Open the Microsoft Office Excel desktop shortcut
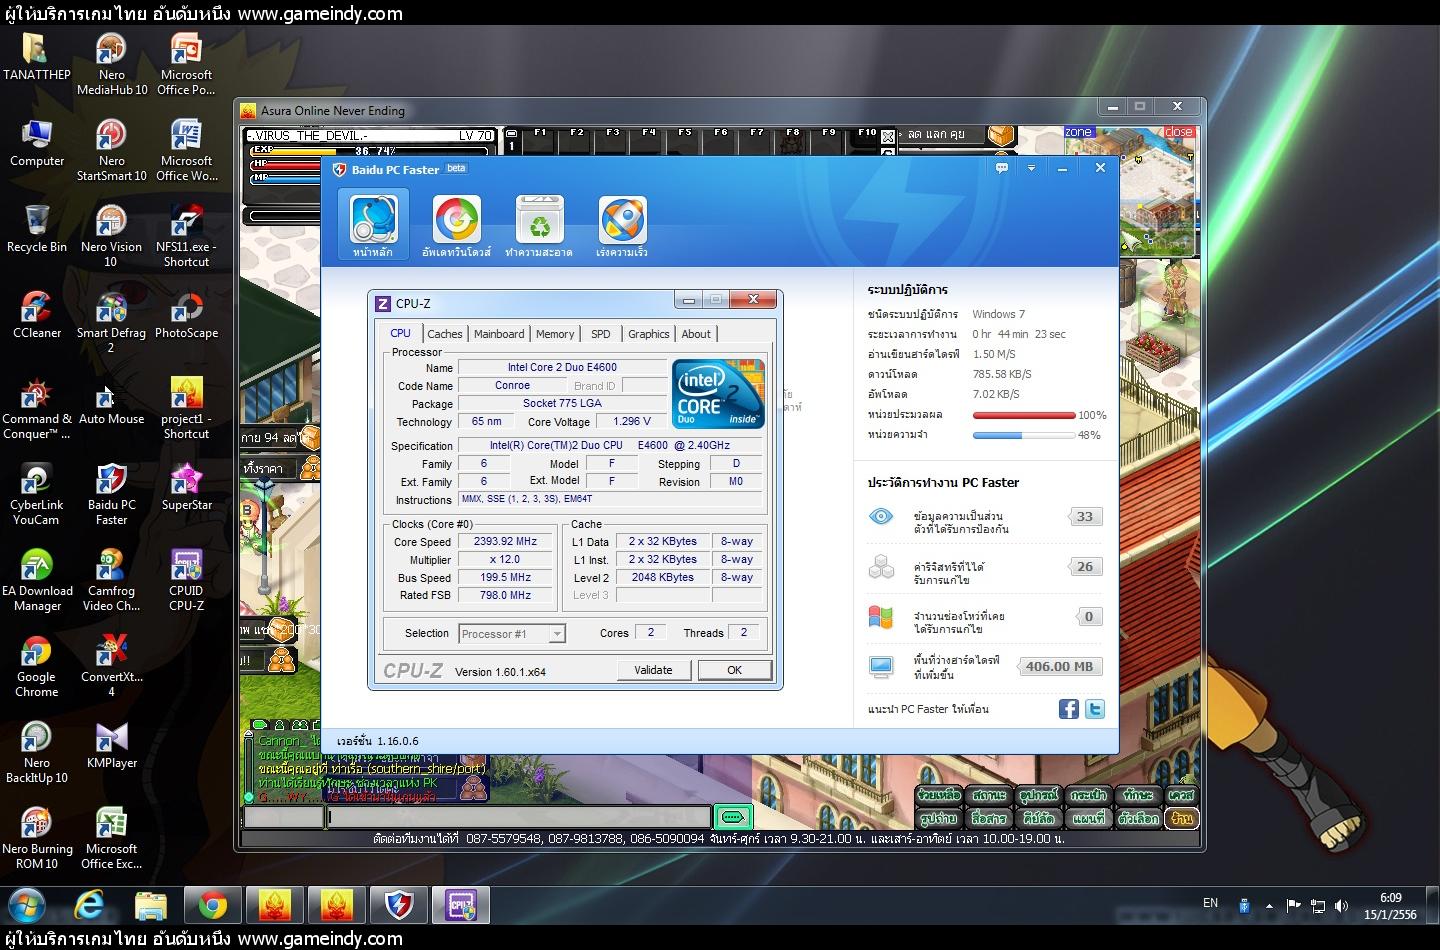The image size is (1440, 950). click(111, 838)
